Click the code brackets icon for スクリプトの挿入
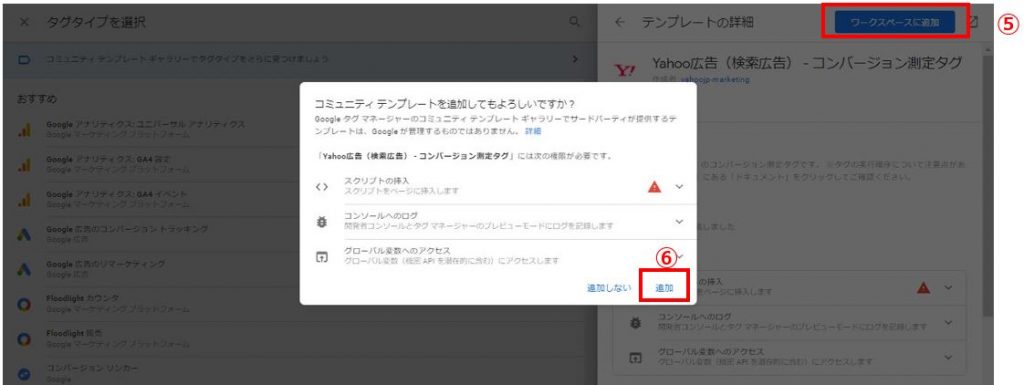 [321, 187]
